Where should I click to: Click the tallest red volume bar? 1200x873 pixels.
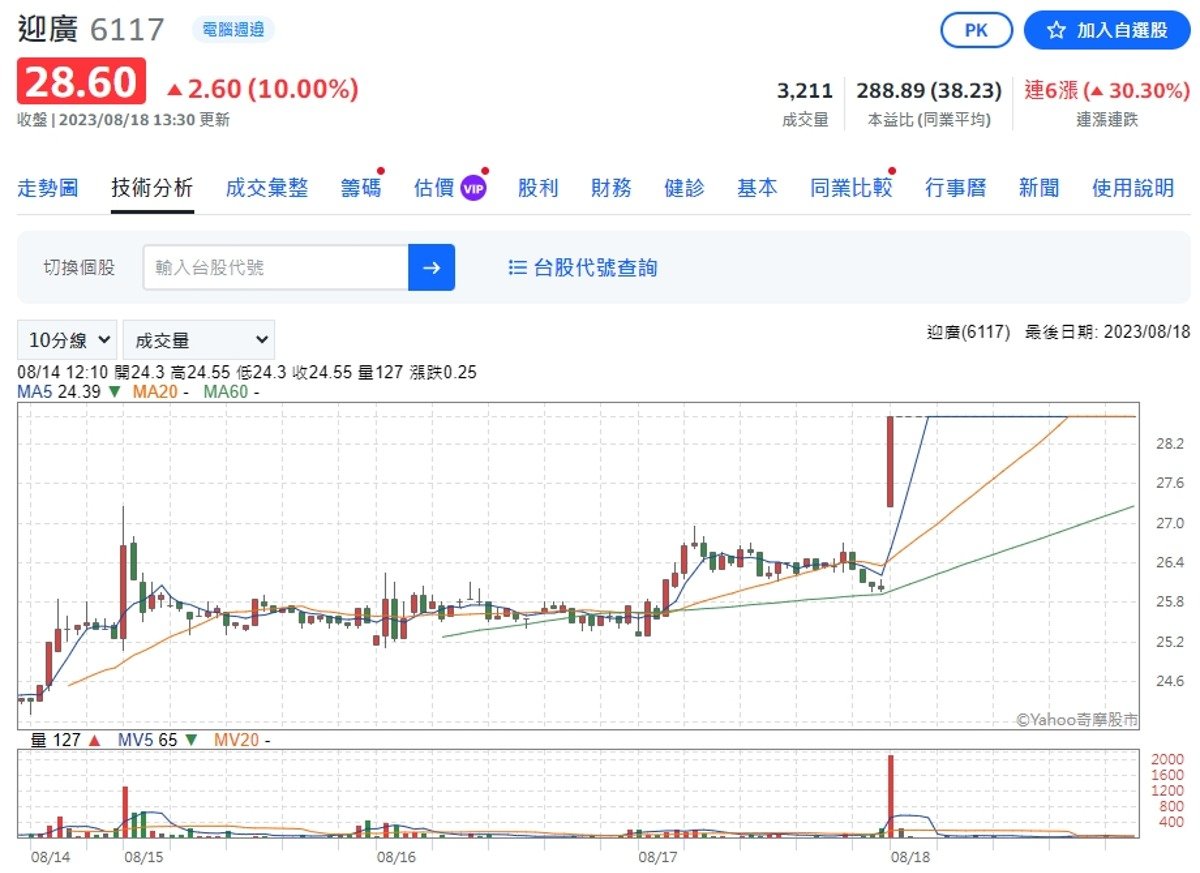(x=890, y=795)
